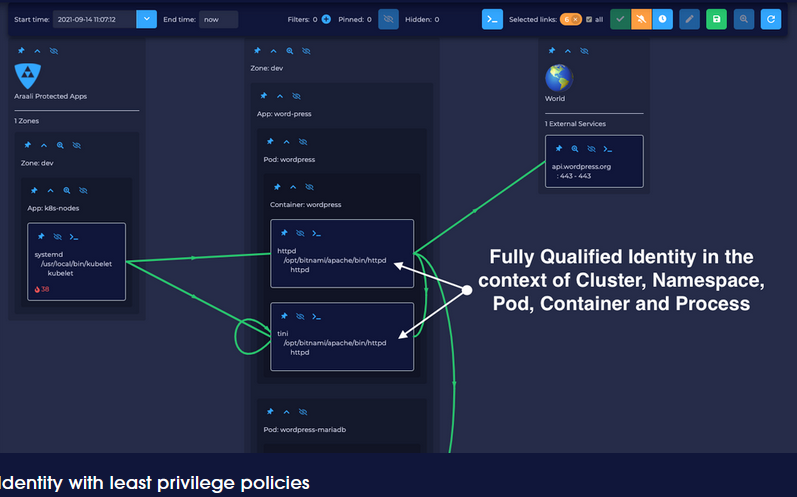Collapse the Araali Protected Apps panel
The width and height of the screenshot is (797, 497).
[37, 50]
